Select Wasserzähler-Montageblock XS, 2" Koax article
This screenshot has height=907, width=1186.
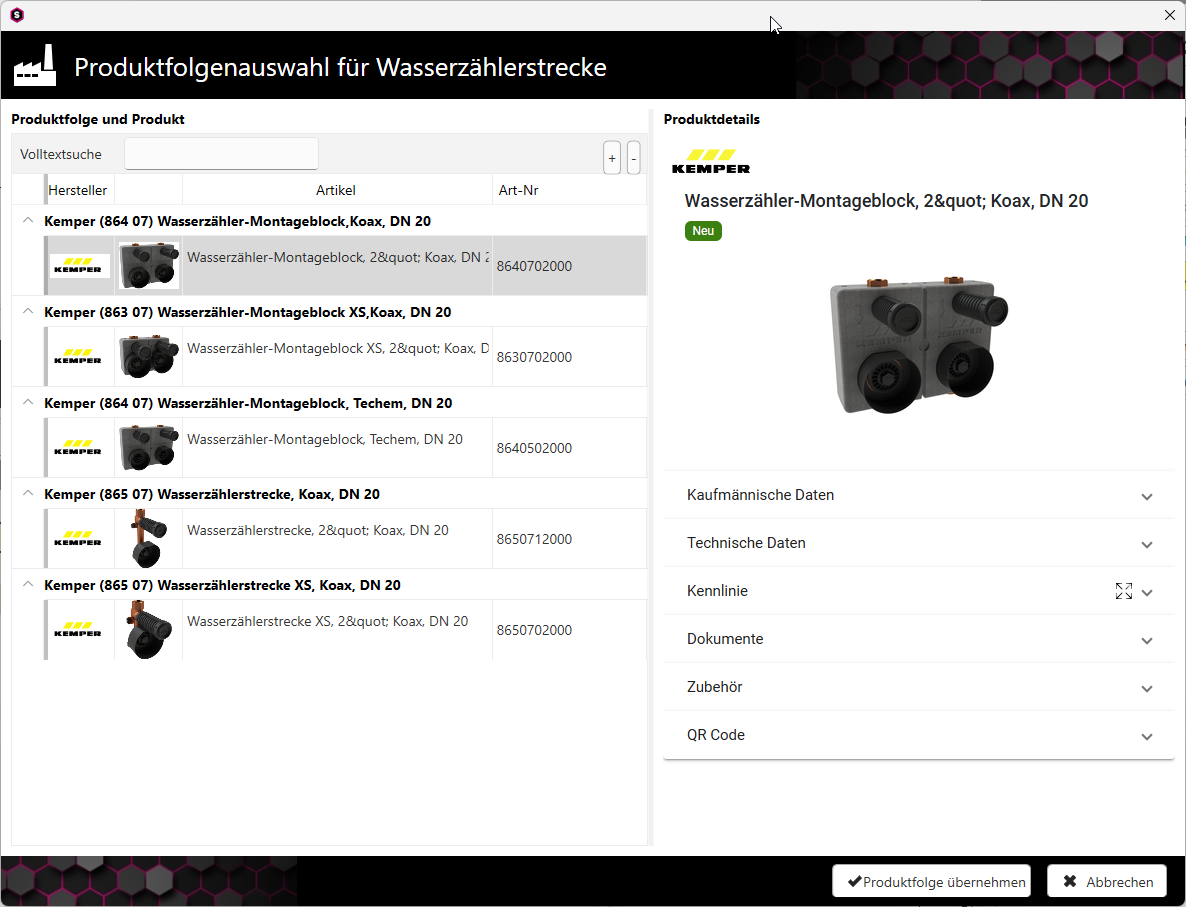coord(337,349)
